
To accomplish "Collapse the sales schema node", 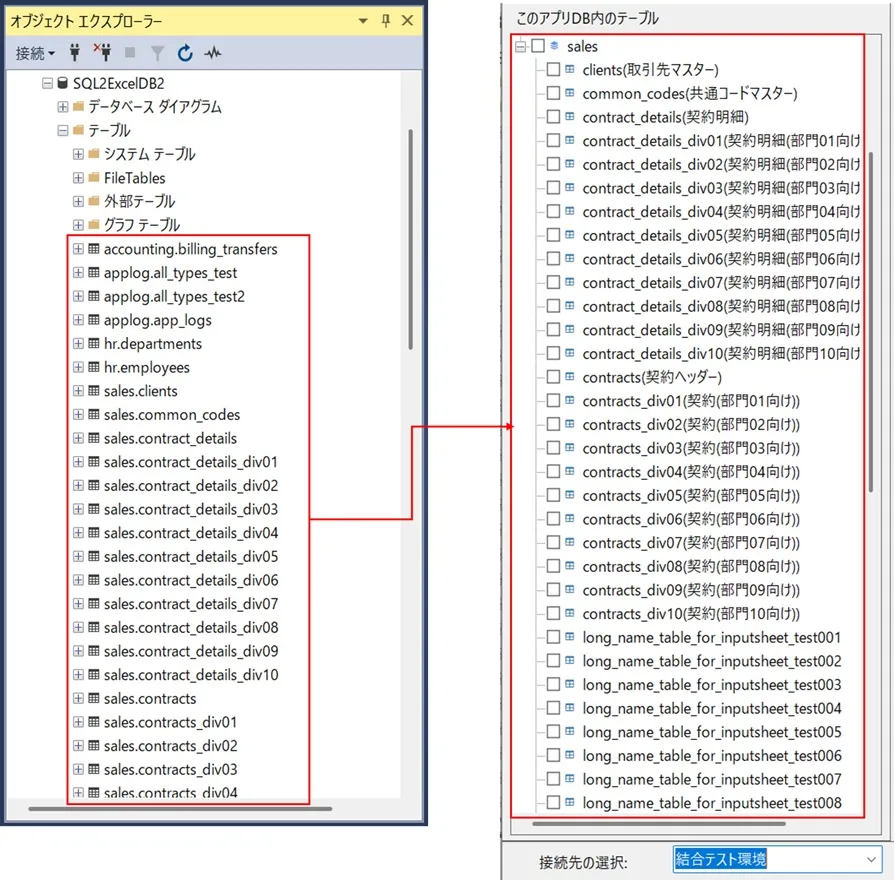I will [521, 46].
